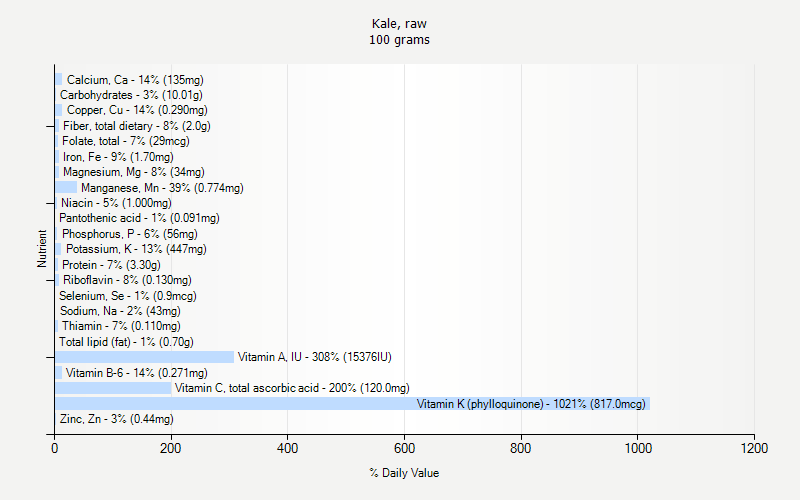Select the Carbohydrates - 3% label

pos(131,95)
